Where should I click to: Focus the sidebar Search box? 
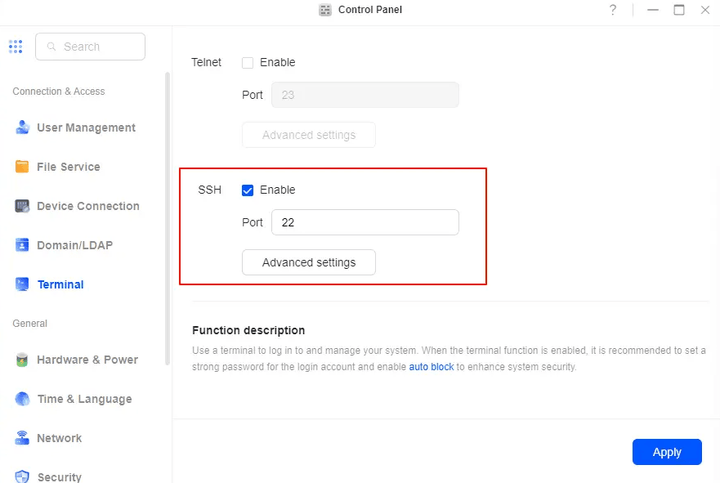(x=90, y=47)
